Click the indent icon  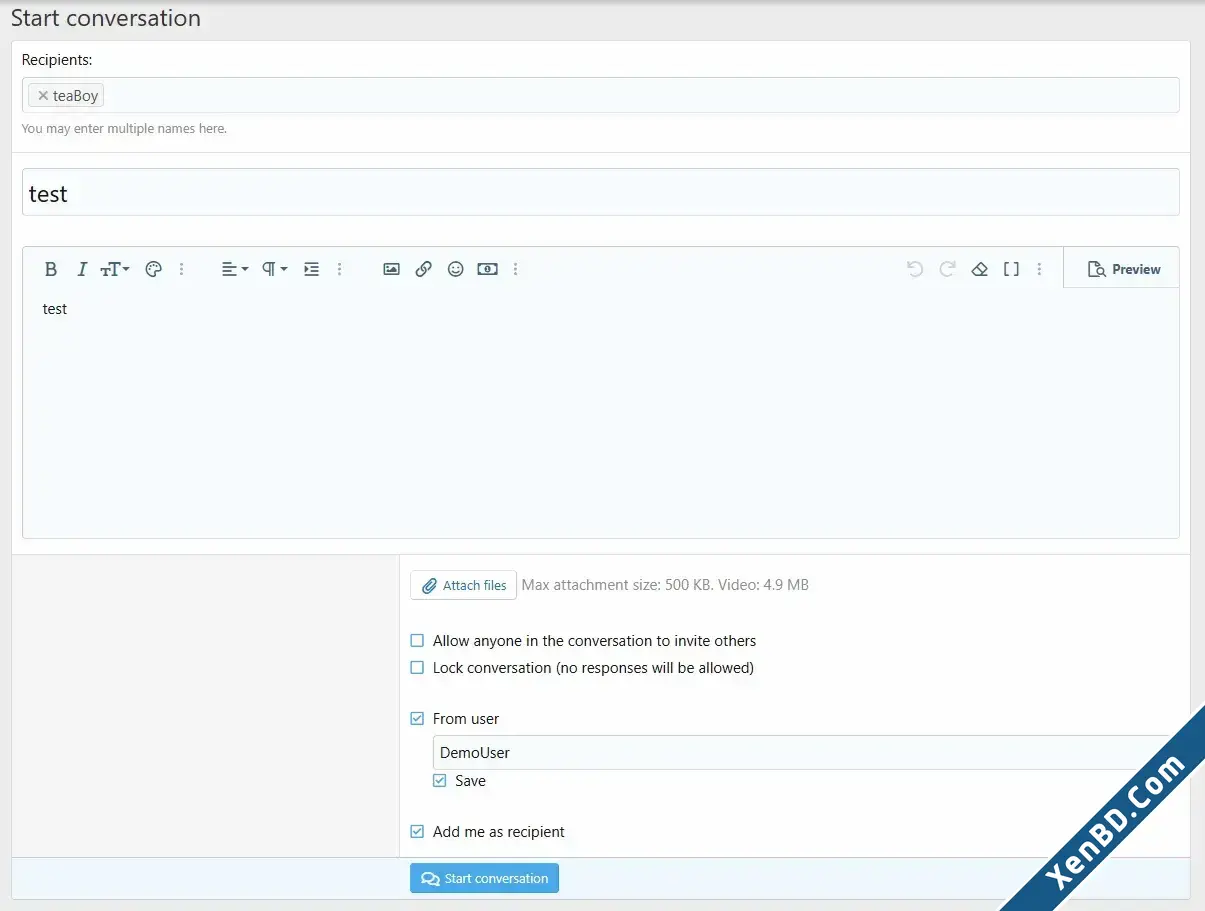tap(312, 269)
